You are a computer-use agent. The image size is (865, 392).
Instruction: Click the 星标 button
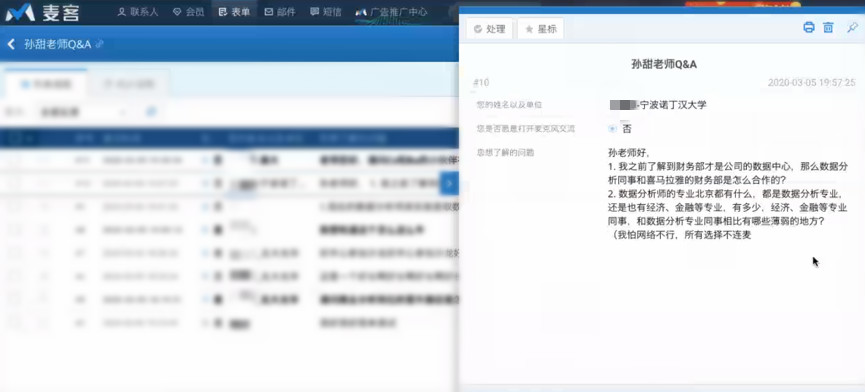[541, 29]
